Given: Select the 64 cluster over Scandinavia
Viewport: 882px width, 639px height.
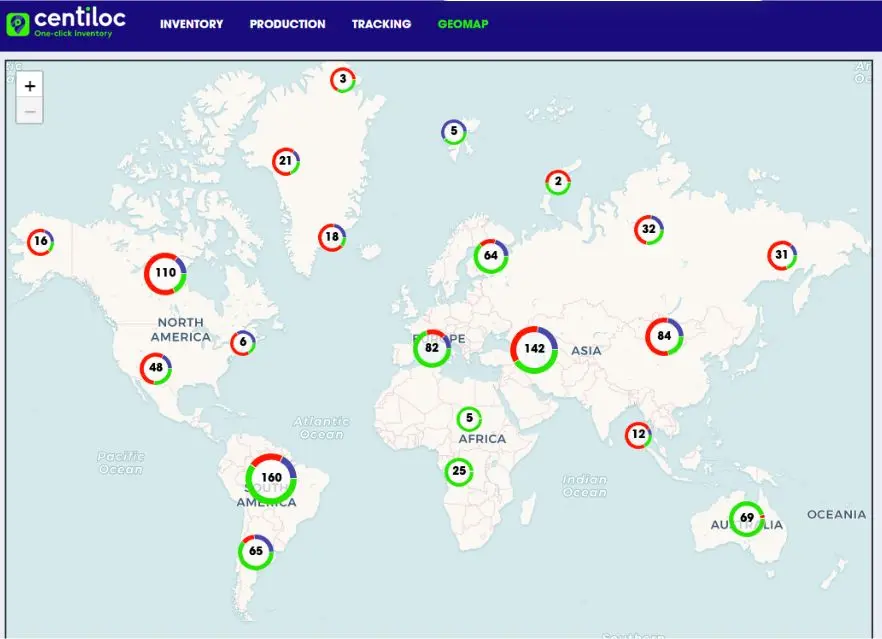Looking at the screenshot, I should tap(491, 256).
